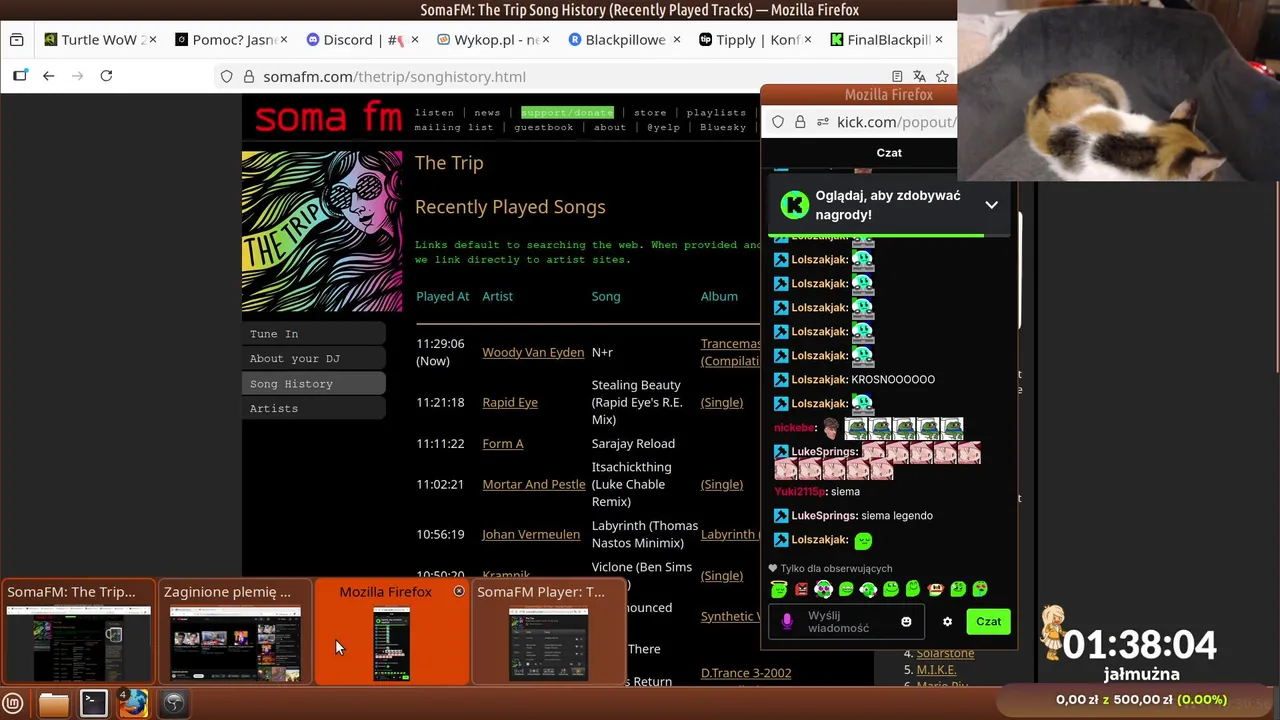The height and width of the screenshot is (720, 1280).
Task: Open the 'store' nav link
Action: 650,112
